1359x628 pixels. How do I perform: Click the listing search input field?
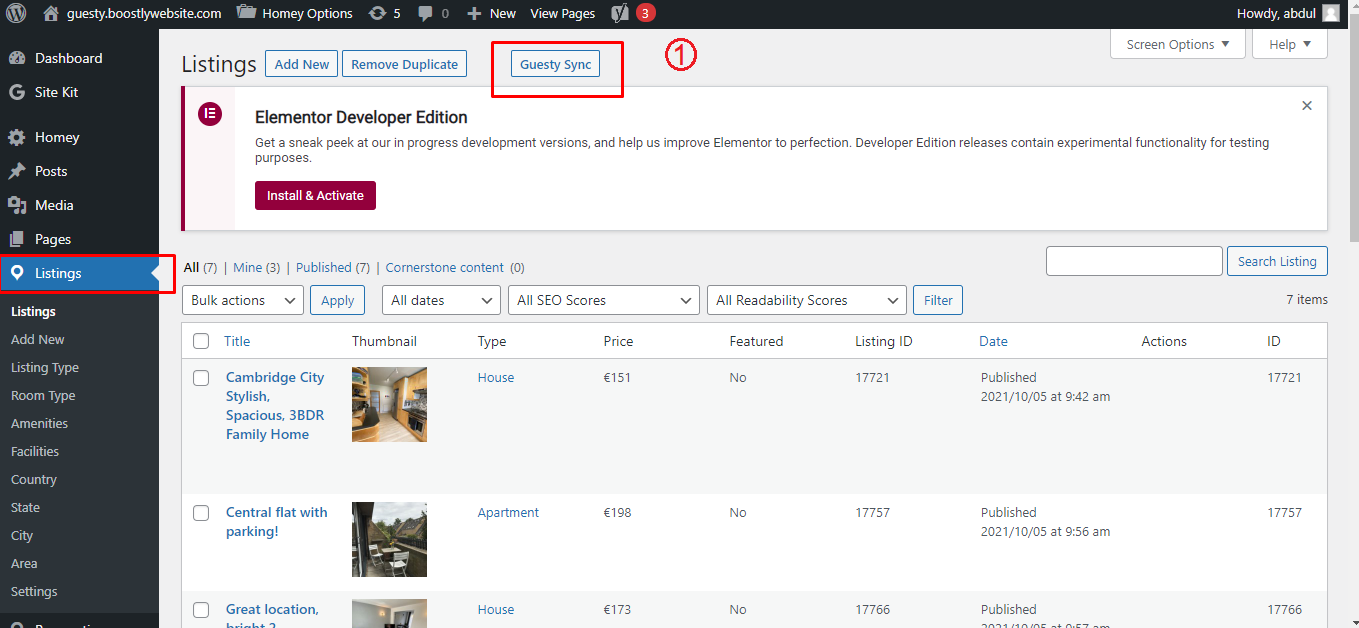[1134, 261]
